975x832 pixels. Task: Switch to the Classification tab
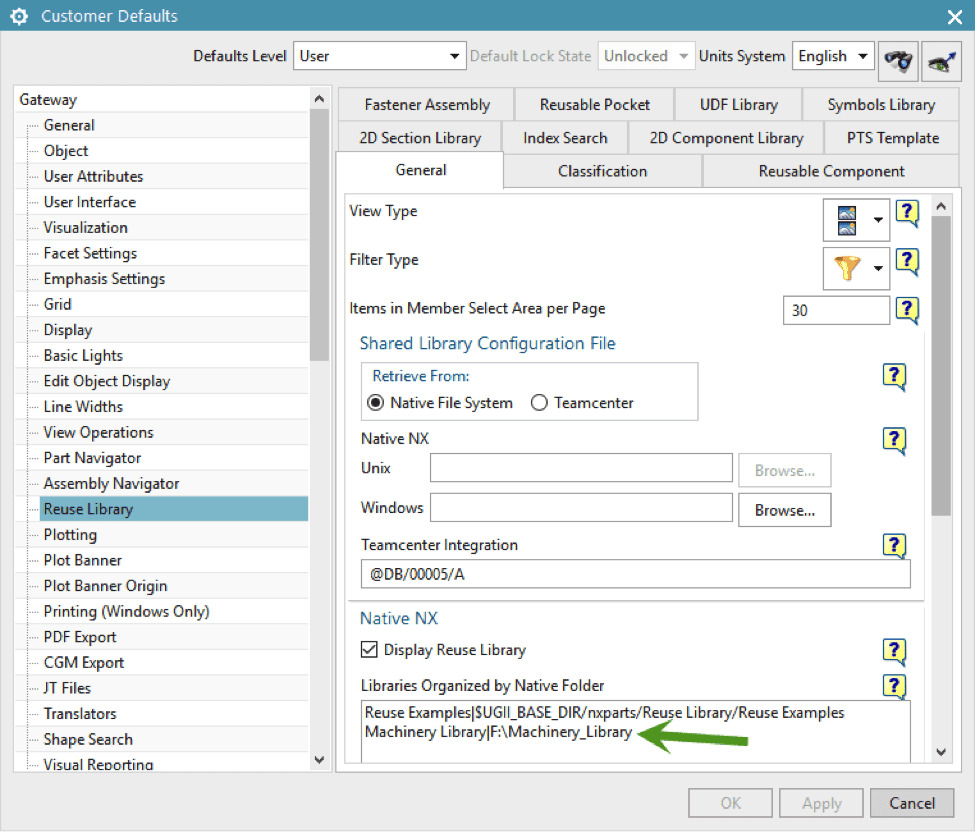click(x=603, y=171)
